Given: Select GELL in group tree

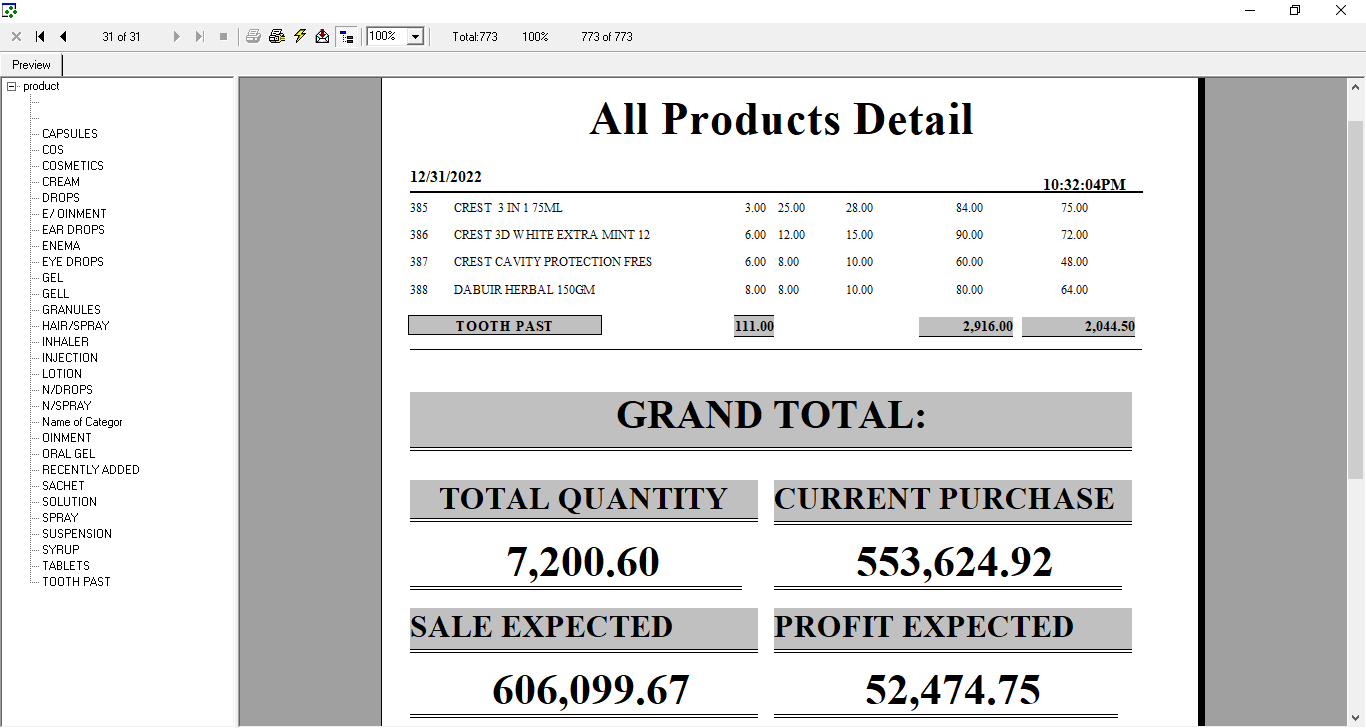Looking at the screenshot, I should [x=56, y=294].
